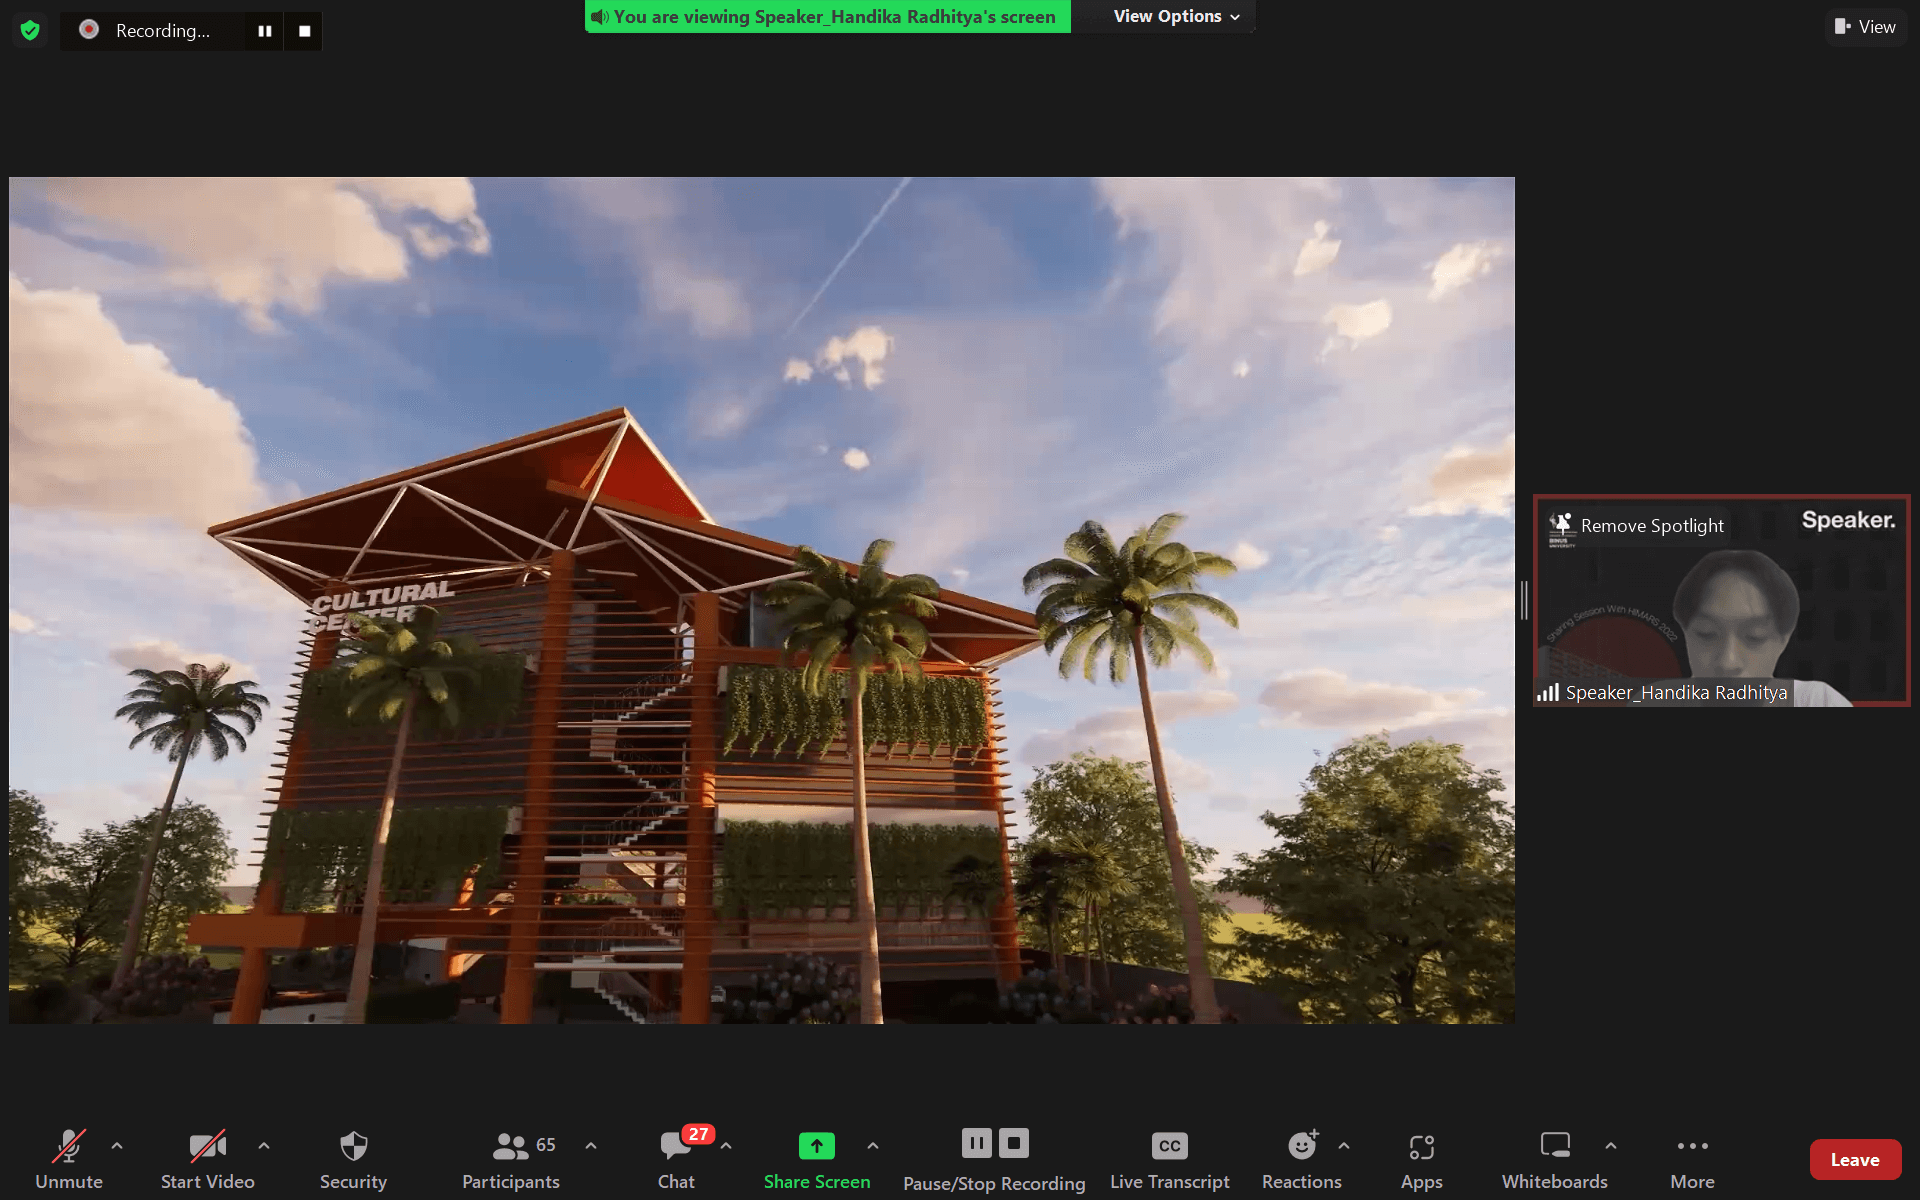The width and height of the screenshot is (1920, 1200).
Task: Open the Security shield menu
Action: pos(353,1160)
